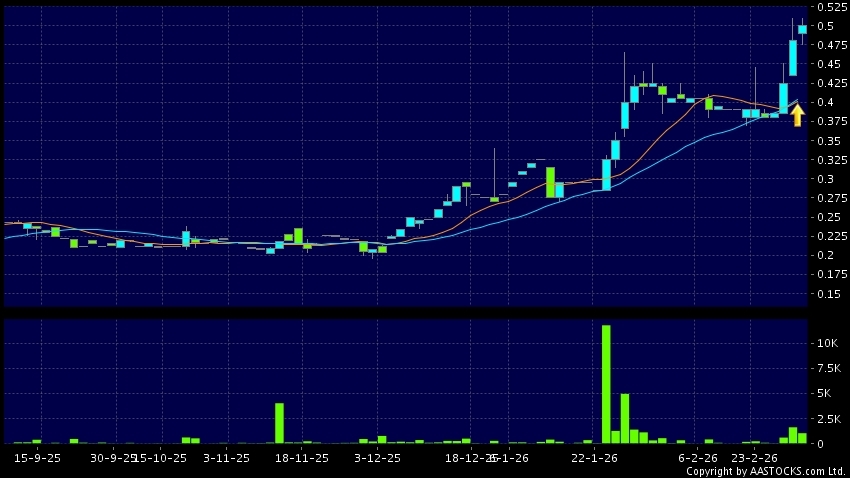The width and height of the screenshot is (850, 478).
Task: Select the 0.4 price axis label
Action: point(825,102)
